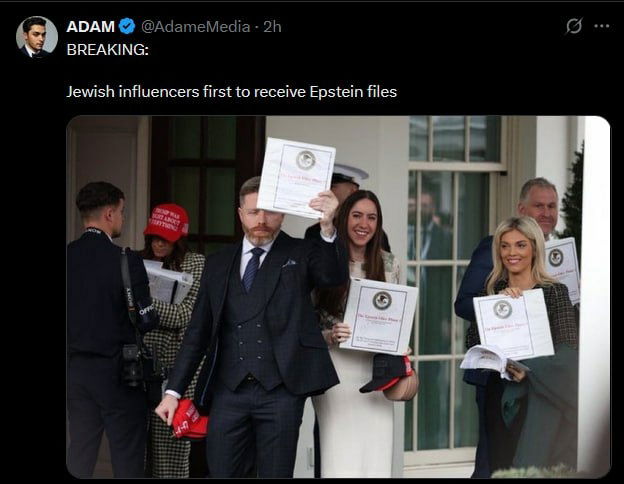The height and width of the screenshot is (484, 624).
Task: Open the poster's profile picture avatar
Action: point(37,37)
